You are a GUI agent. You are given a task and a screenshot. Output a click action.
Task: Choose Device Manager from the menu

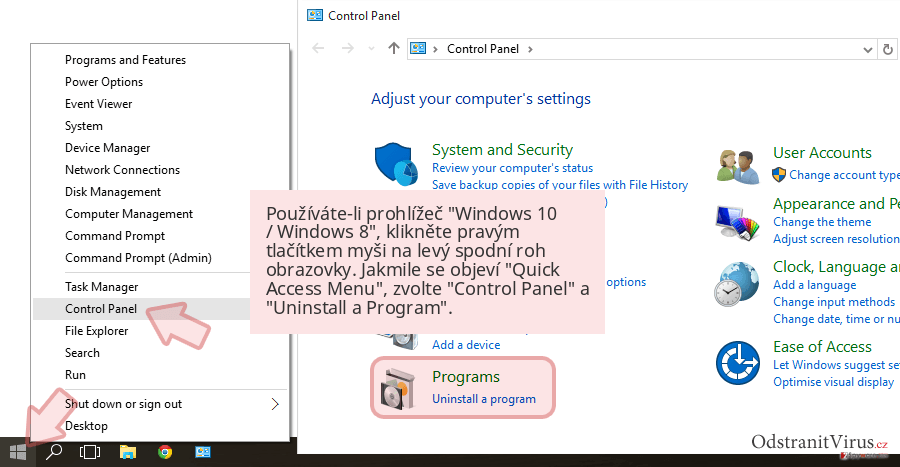107,148
